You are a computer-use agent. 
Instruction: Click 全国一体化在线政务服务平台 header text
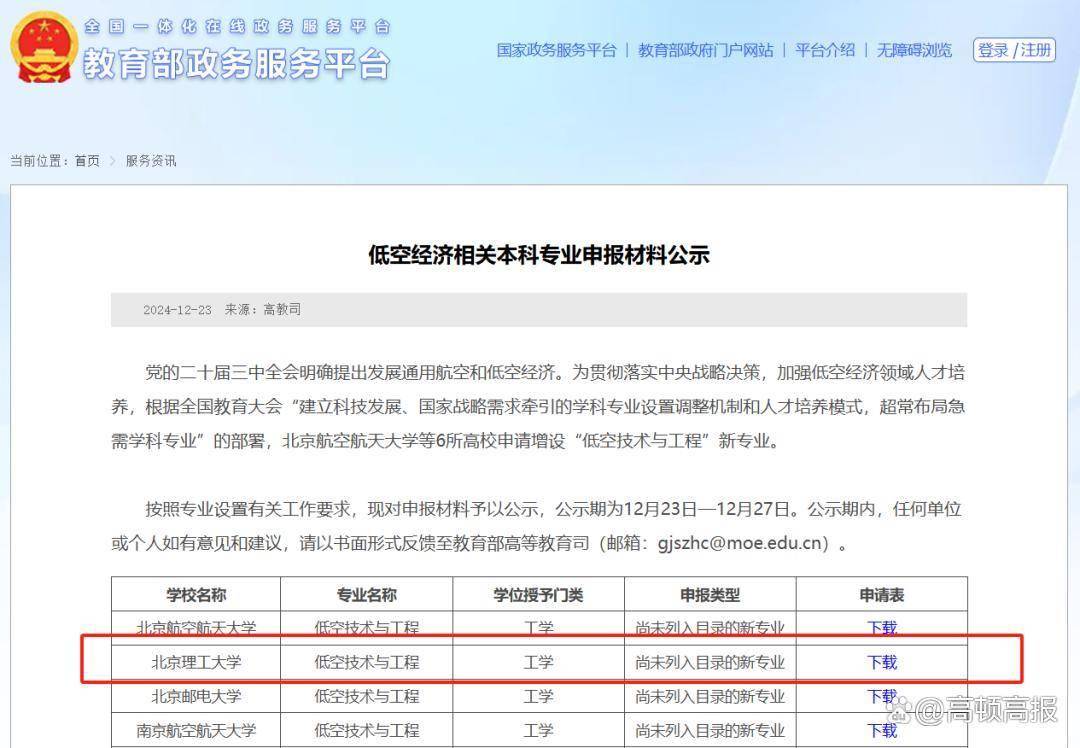(237, 26)
